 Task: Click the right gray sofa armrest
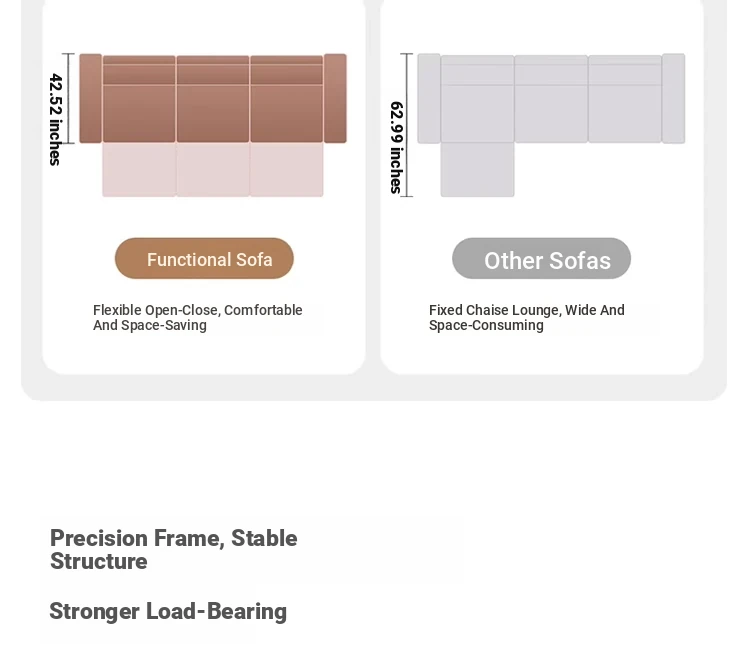click(x=673, y=98)
